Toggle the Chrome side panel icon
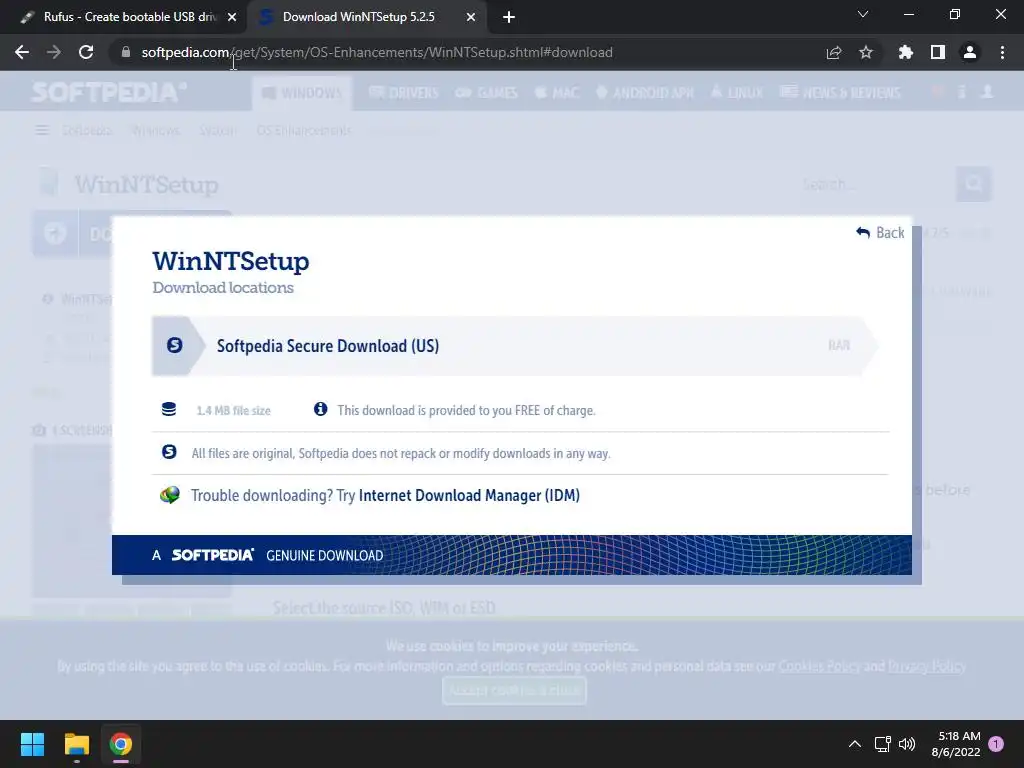 click(x=938, y=52)
